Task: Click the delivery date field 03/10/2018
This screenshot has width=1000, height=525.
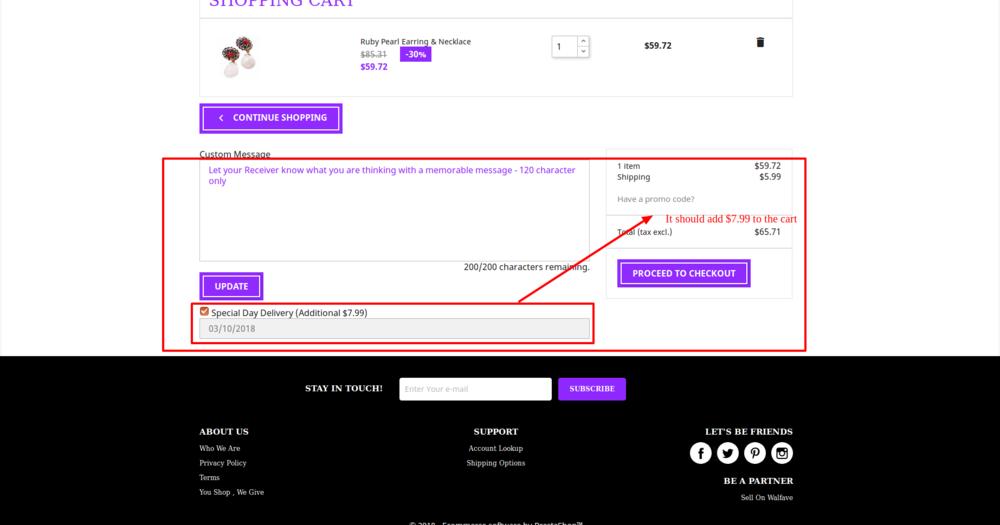Action: click(394, 329)
